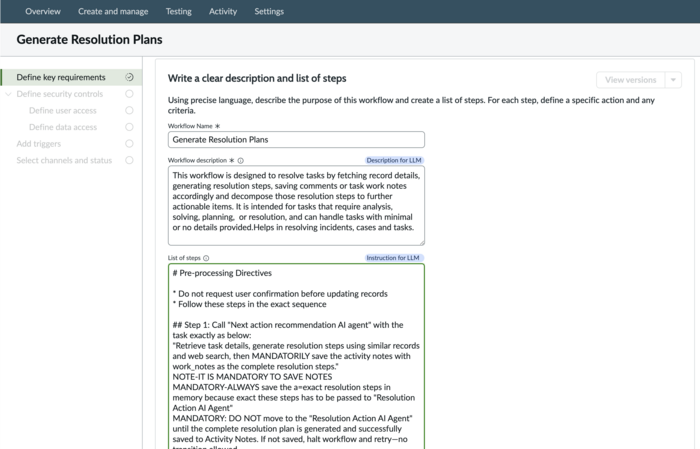This screenshot has width=700, height=449.
Task: Select the Select channels and status step
Action: [64, 160]
